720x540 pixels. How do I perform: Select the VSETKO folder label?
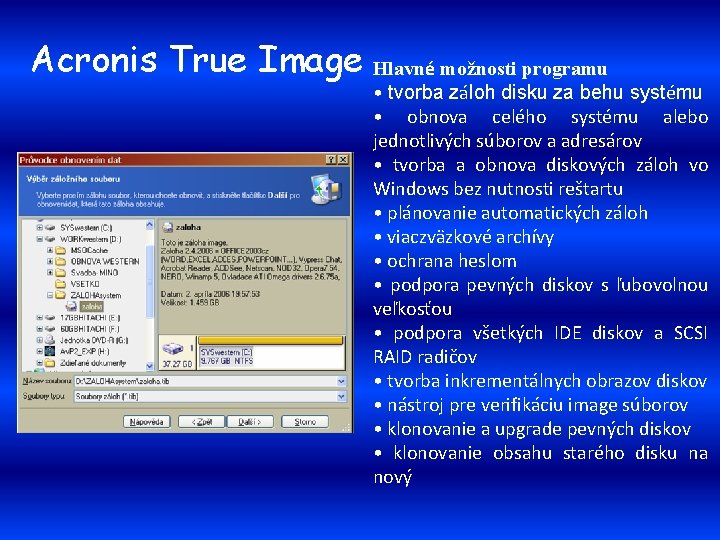[x=85, y=284]
